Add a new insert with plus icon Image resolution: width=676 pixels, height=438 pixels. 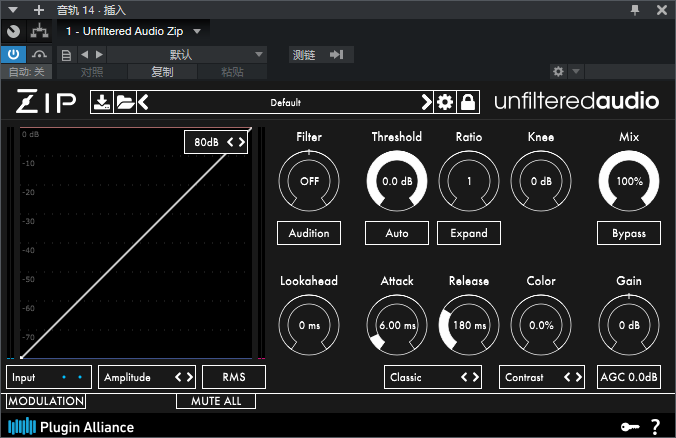tap(39, 9)
